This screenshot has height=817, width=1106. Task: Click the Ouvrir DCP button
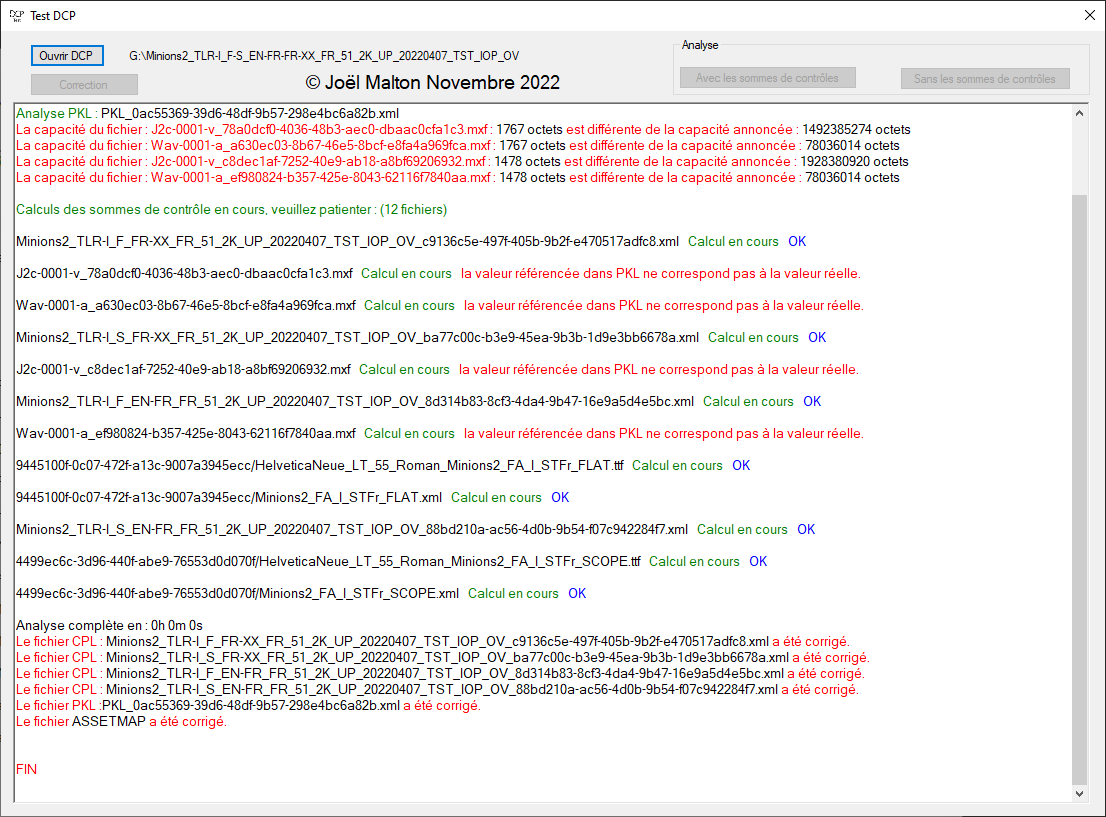point(67,56)
